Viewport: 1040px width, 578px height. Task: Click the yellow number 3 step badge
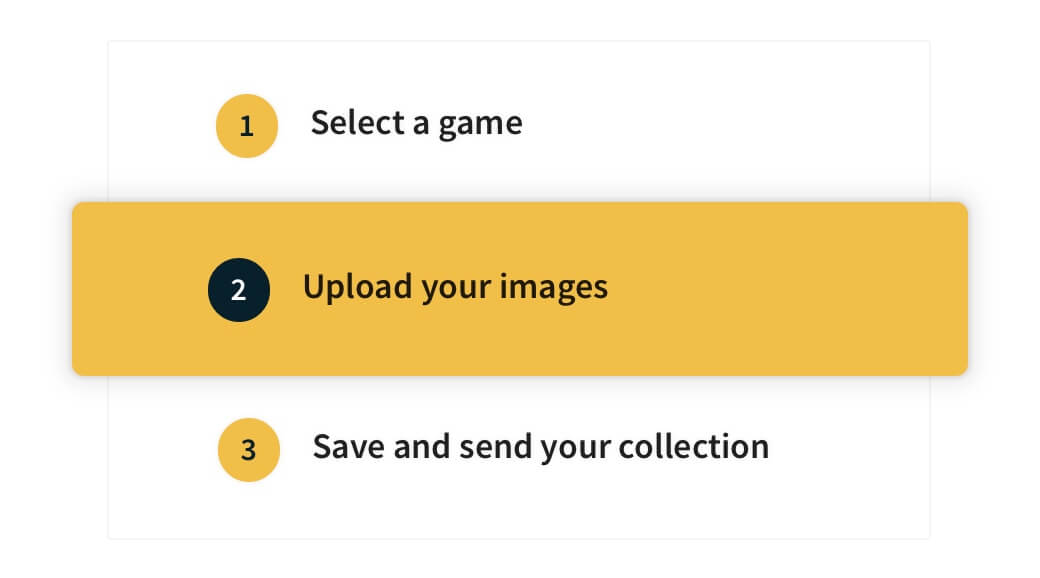(x=249, y=450)
